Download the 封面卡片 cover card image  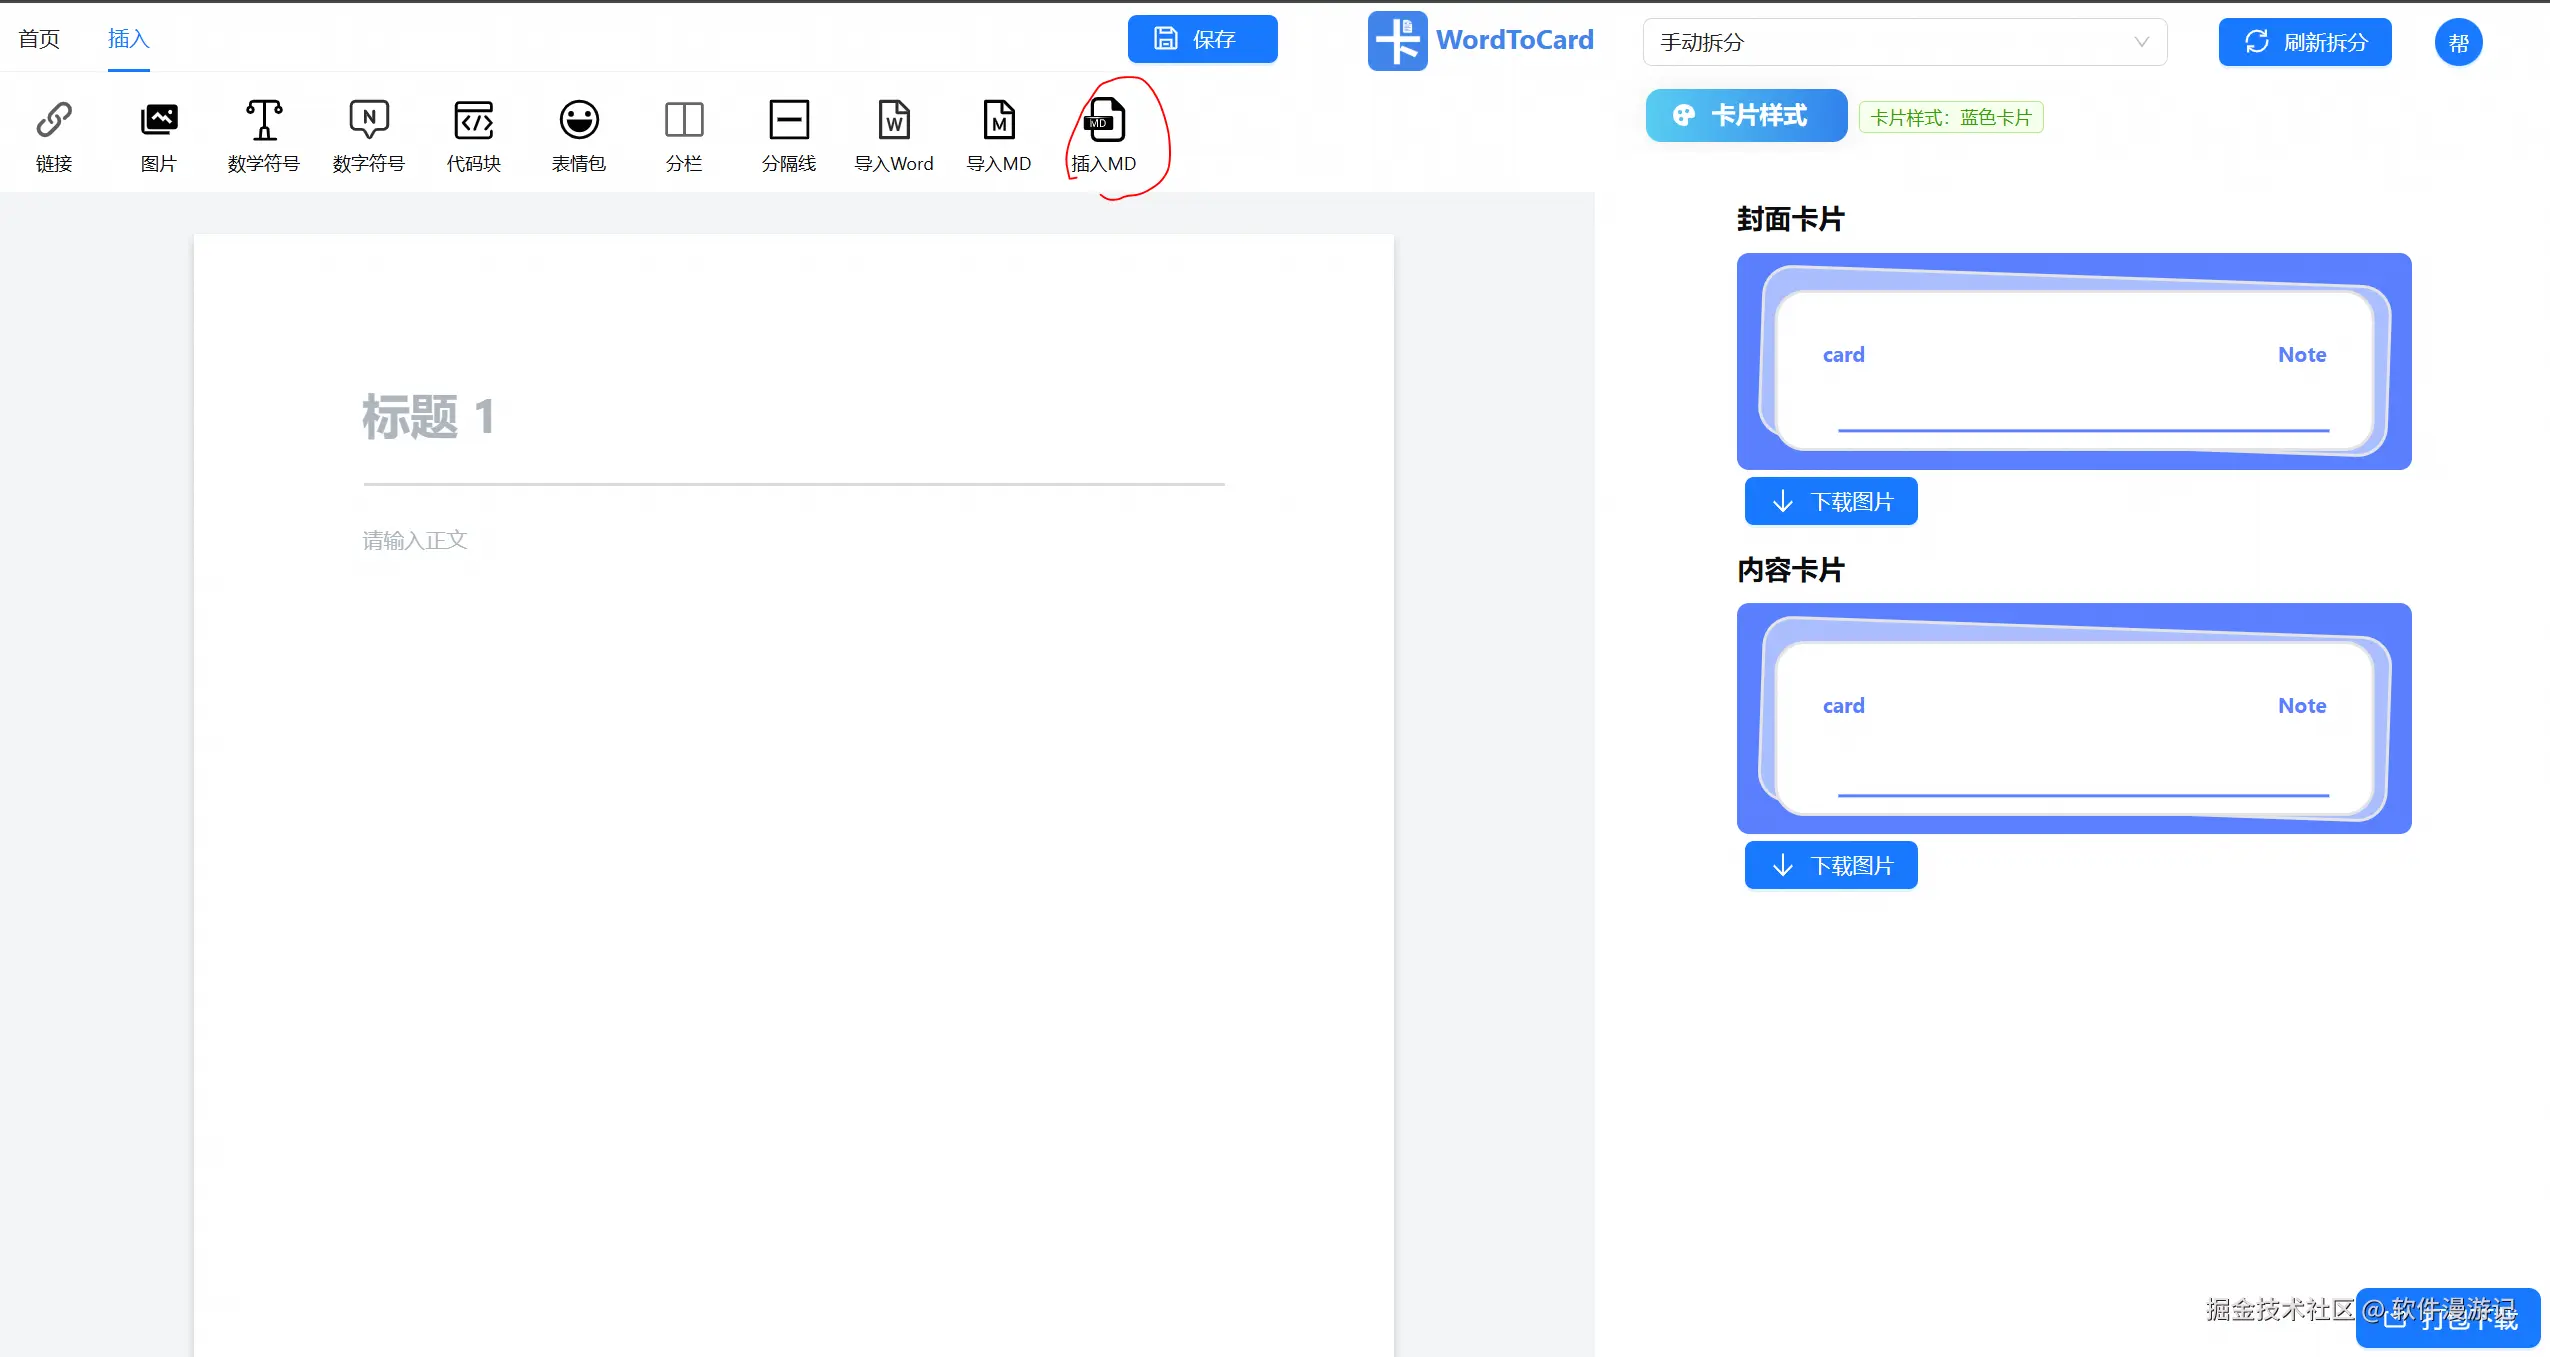coord(1830,500)
